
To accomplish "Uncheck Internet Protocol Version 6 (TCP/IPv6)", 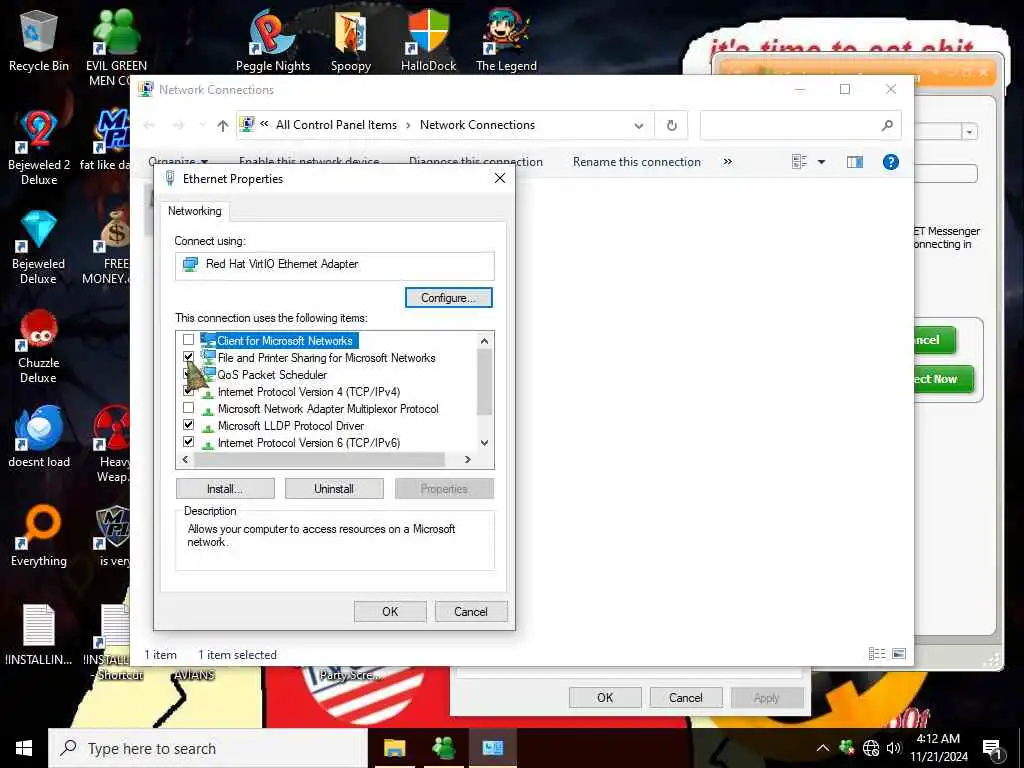I will click(189, 441).
